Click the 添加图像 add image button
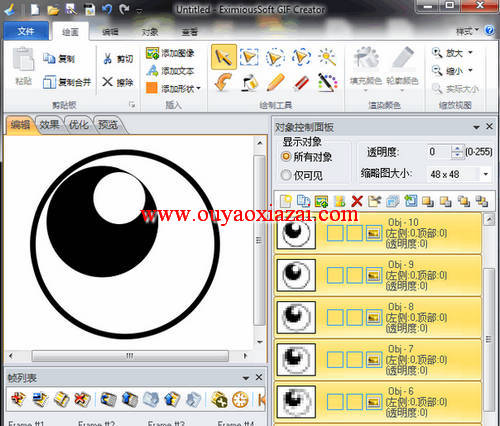 click(x=170, y=53)
